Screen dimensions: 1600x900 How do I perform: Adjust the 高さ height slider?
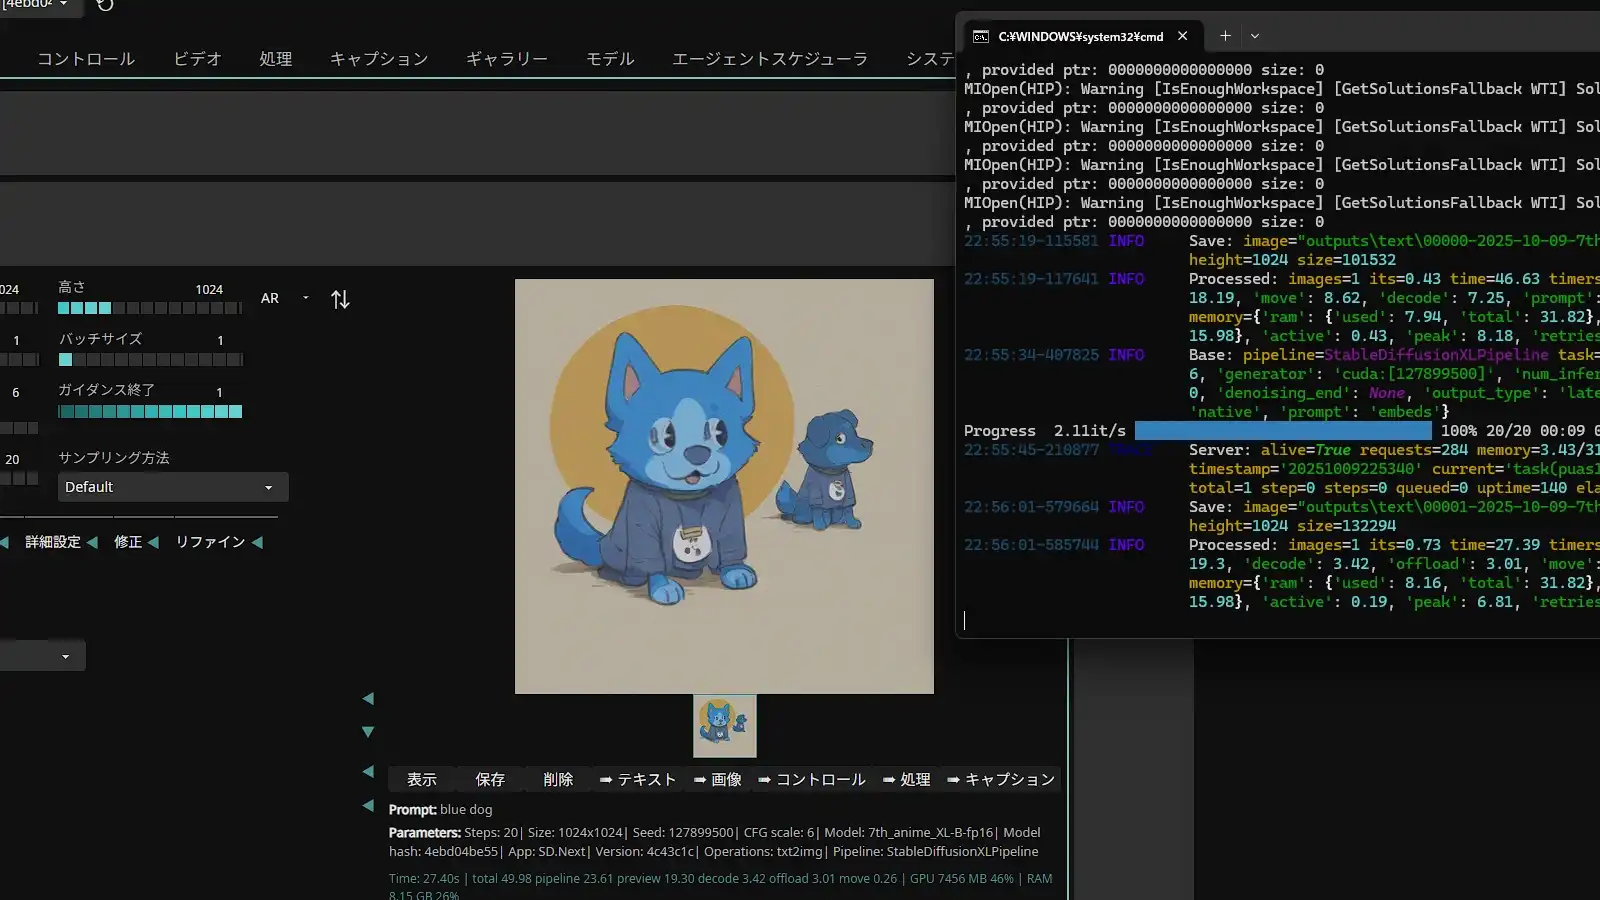pos(148,308)
